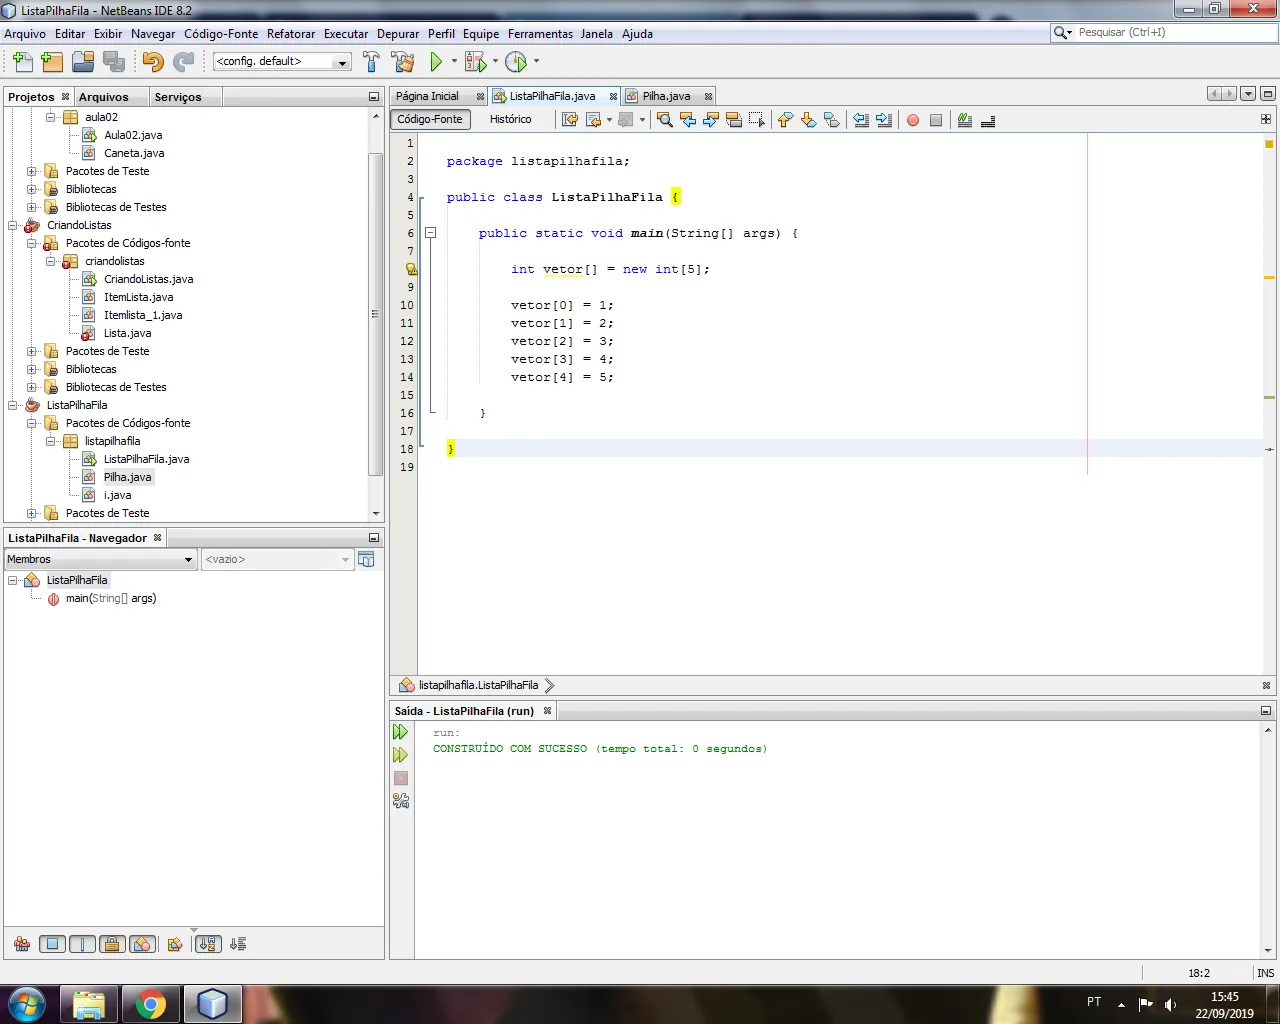Click the Pesquisar search field

[1164, 33]
